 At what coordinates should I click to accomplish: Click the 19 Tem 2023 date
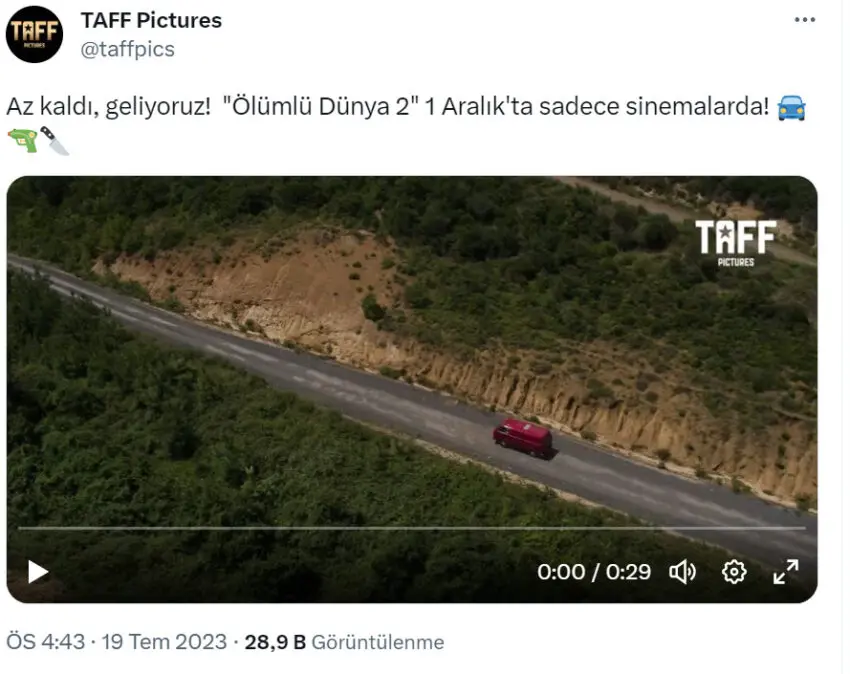(x=164, y=642)
